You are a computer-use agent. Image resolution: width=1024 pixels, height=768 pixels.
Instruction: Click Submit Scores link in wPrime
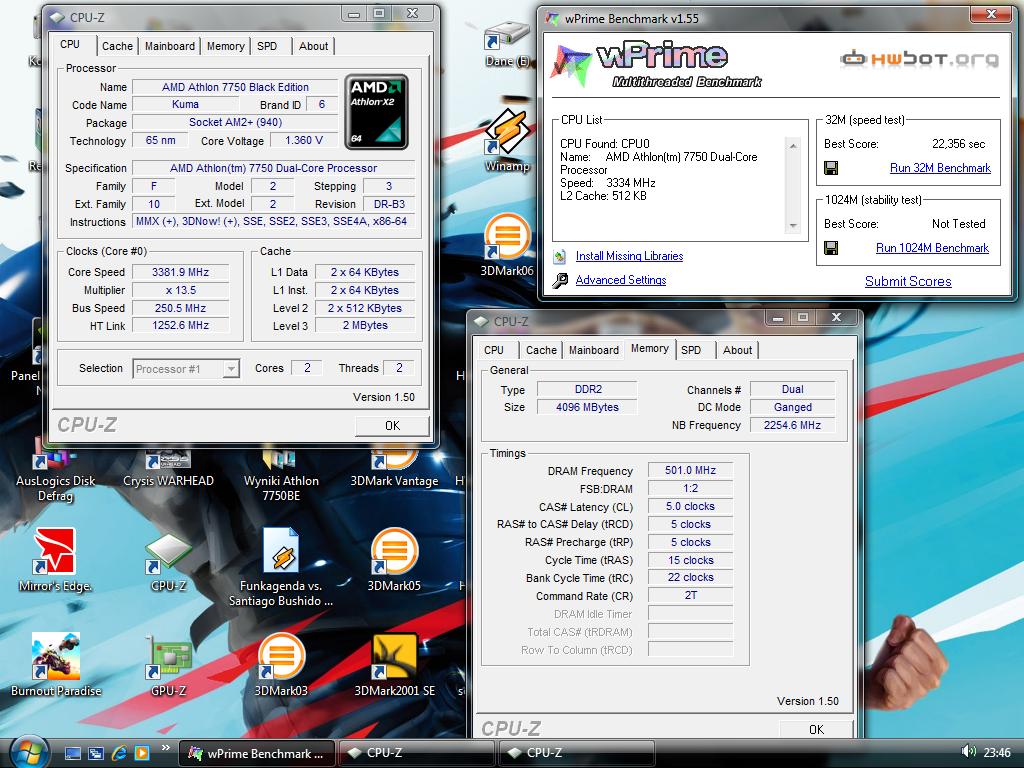pos(908,281)
